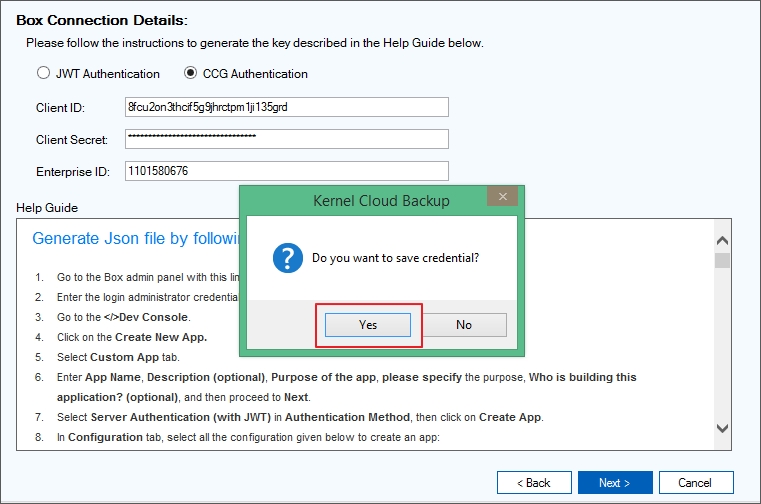
Task: Click the Client Secret password field
Action: click(286, 139)
